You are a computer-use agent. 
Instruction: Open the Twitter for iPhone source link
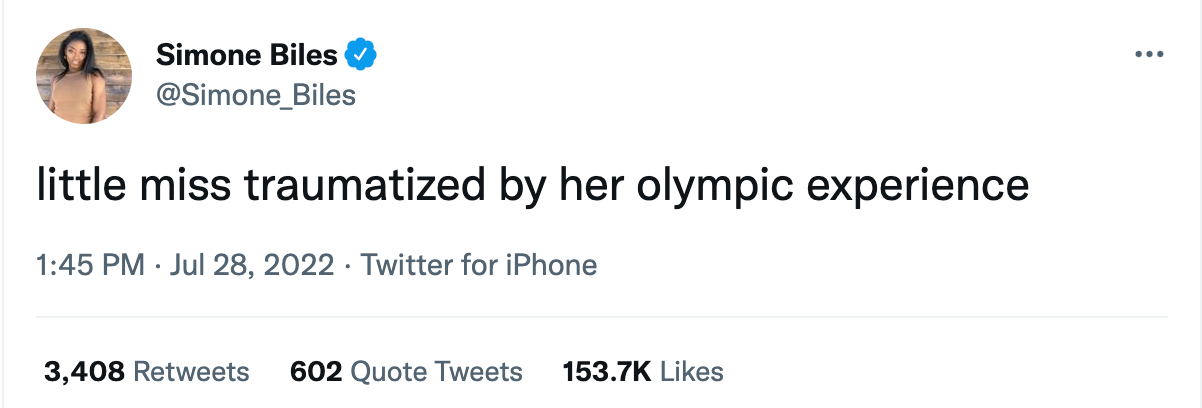[478, 265]
